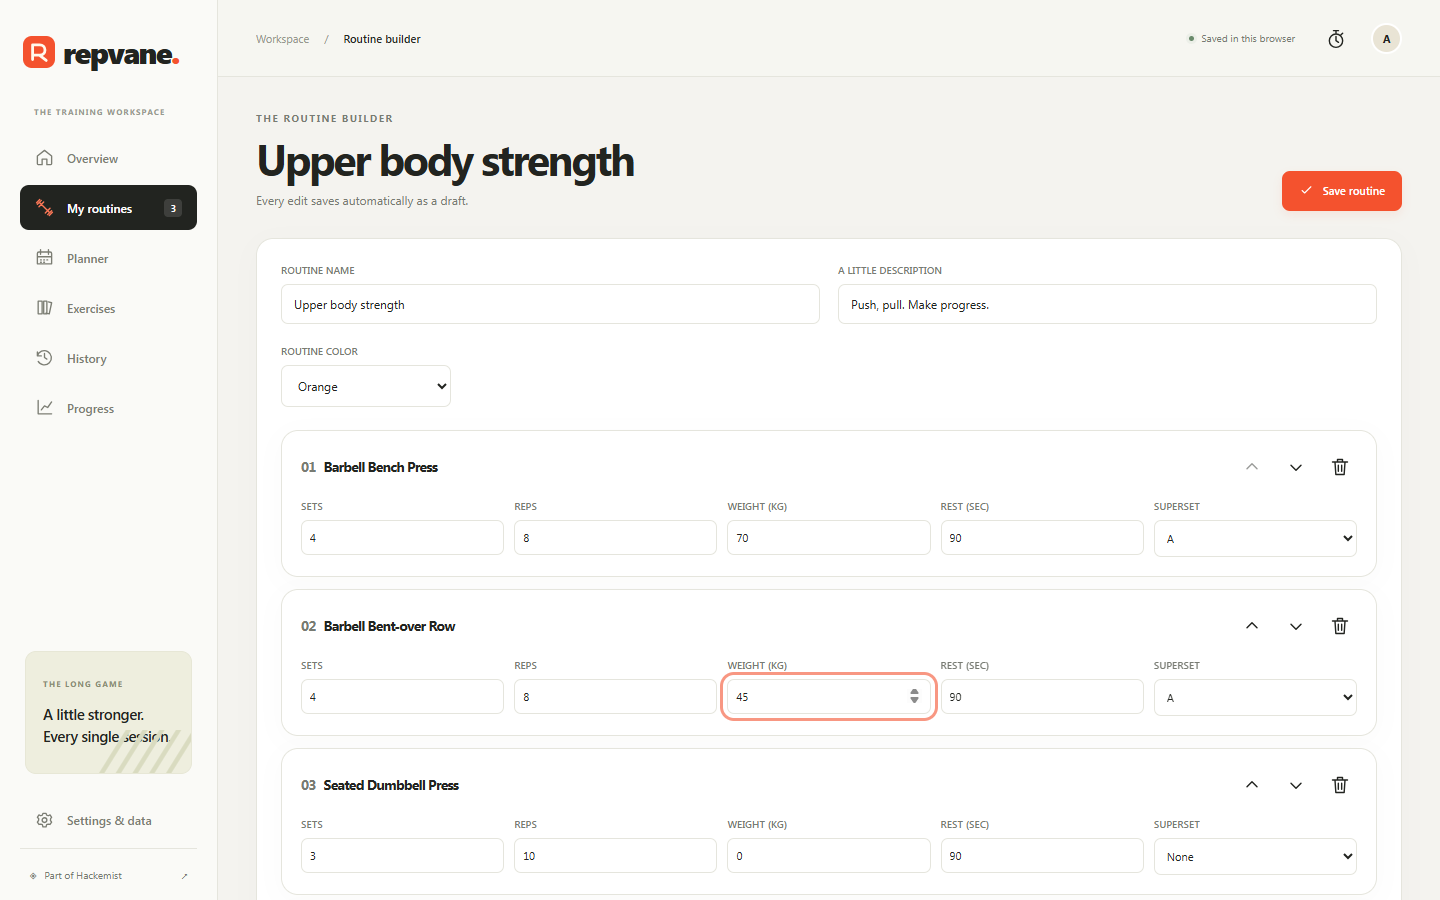Open the Planner page
Screen dimensions: 1440x900
click(x=108, y=258)
